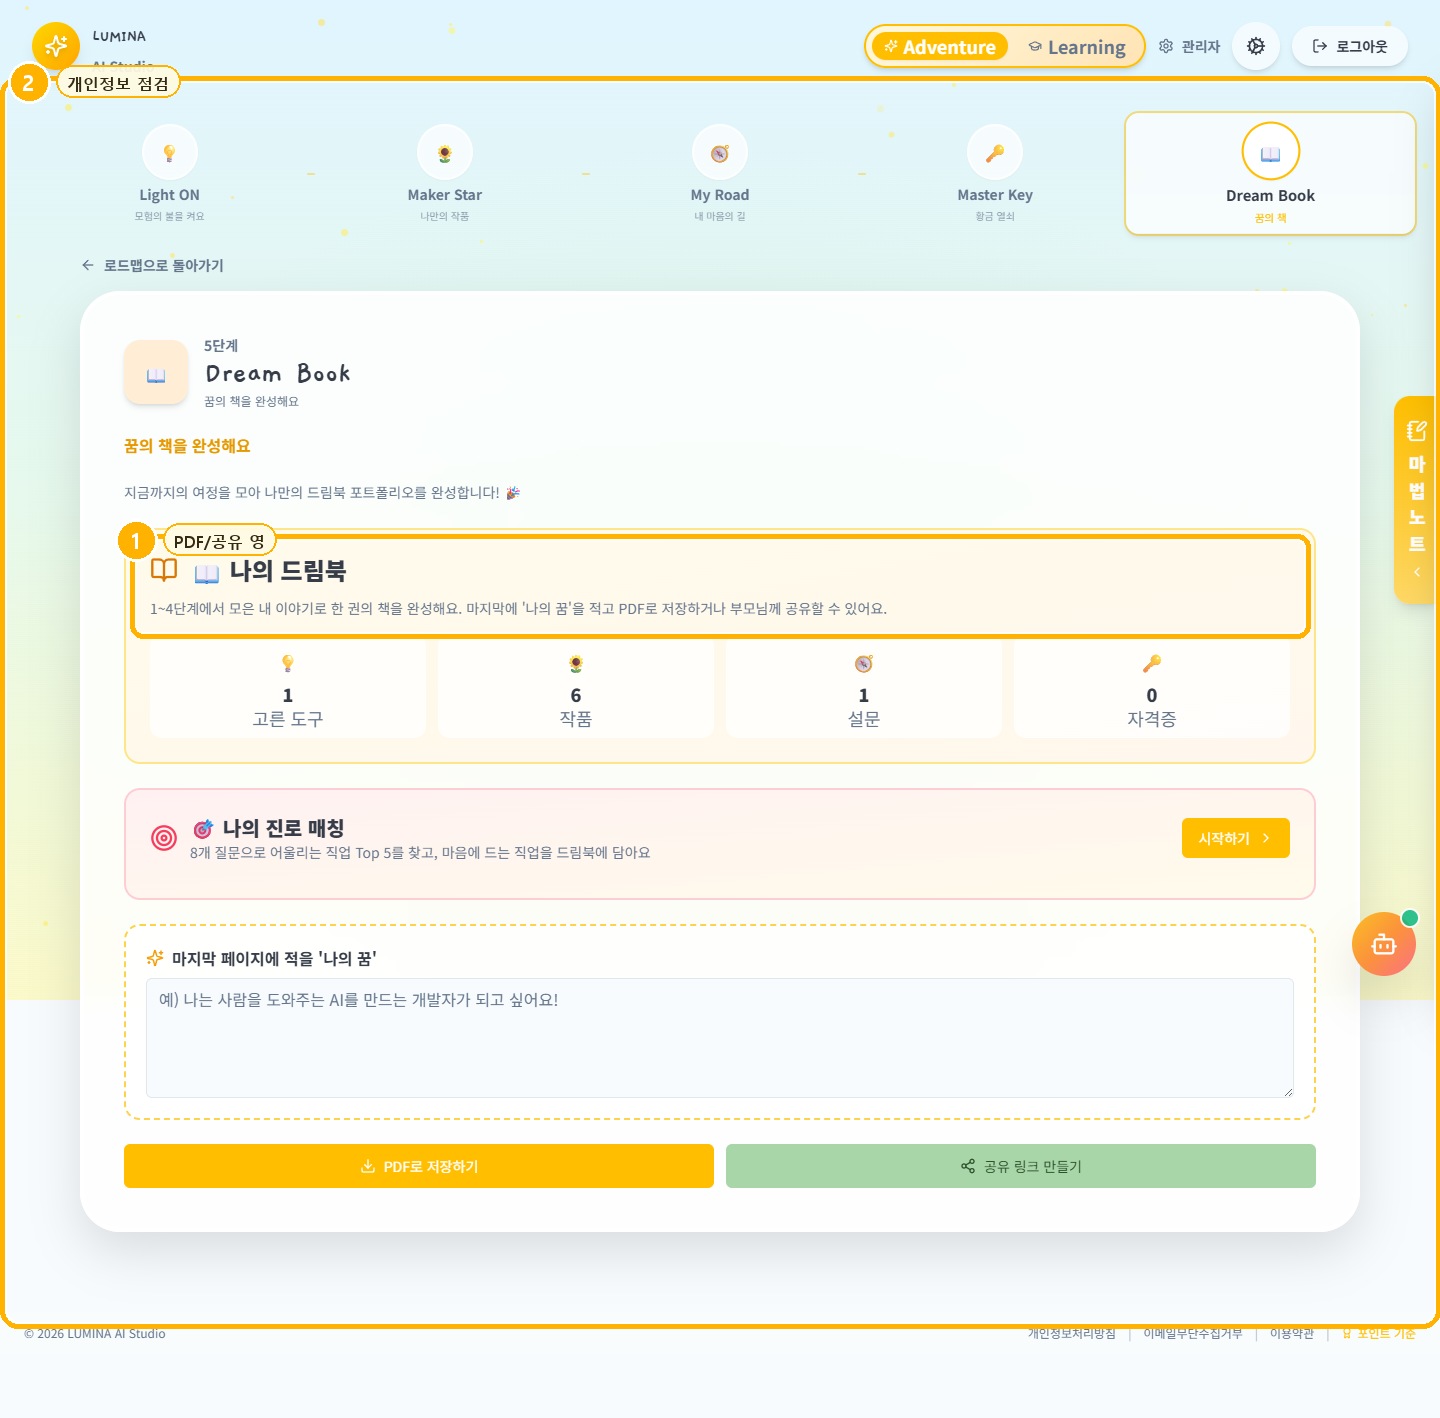Click the My Road compass icon
Screen dimensions: 1440x1418
720,153
